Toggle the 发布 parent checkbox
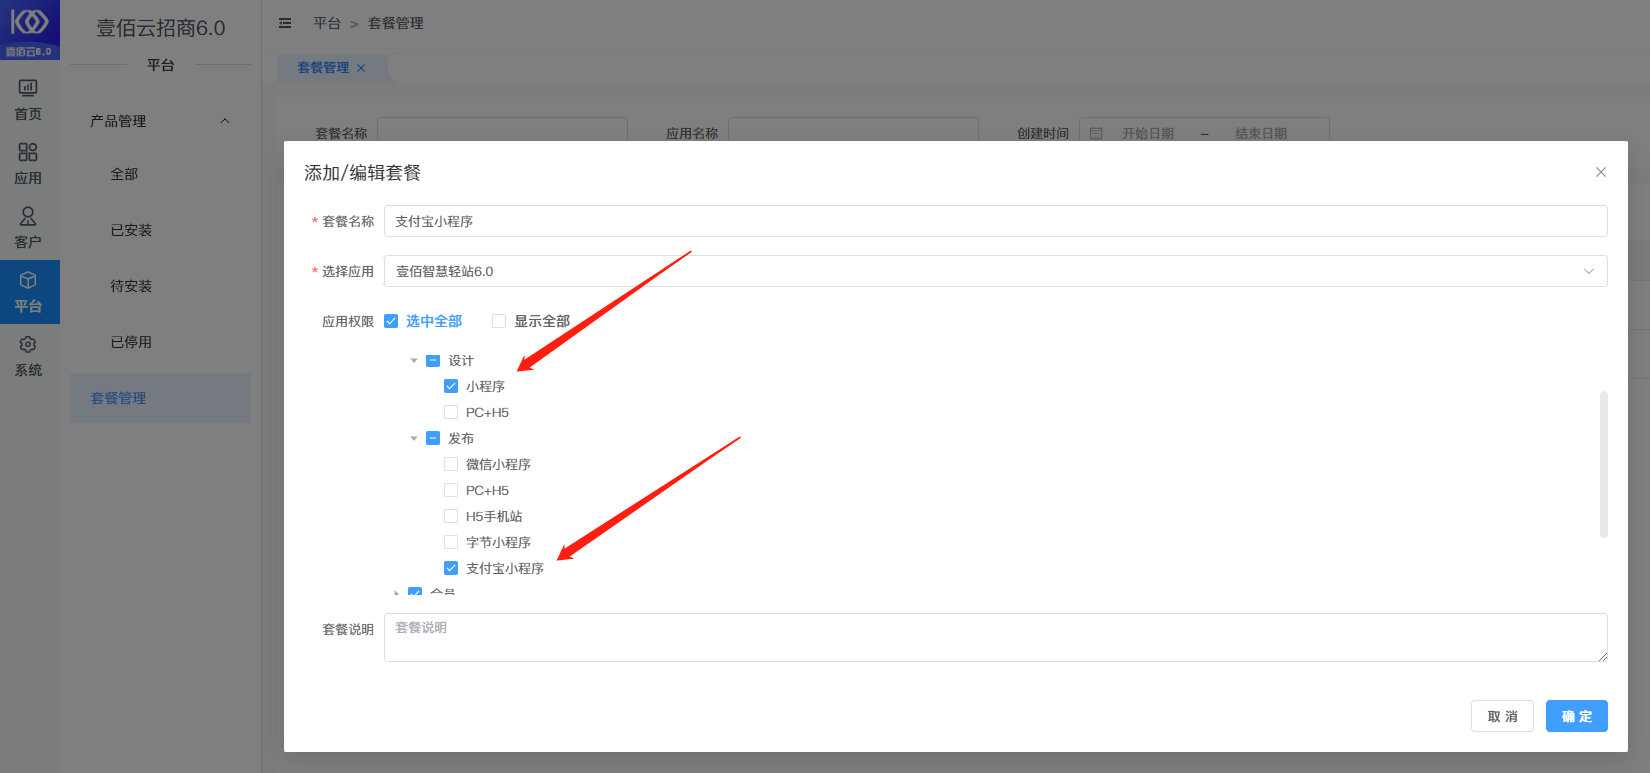 pos(433,439)
